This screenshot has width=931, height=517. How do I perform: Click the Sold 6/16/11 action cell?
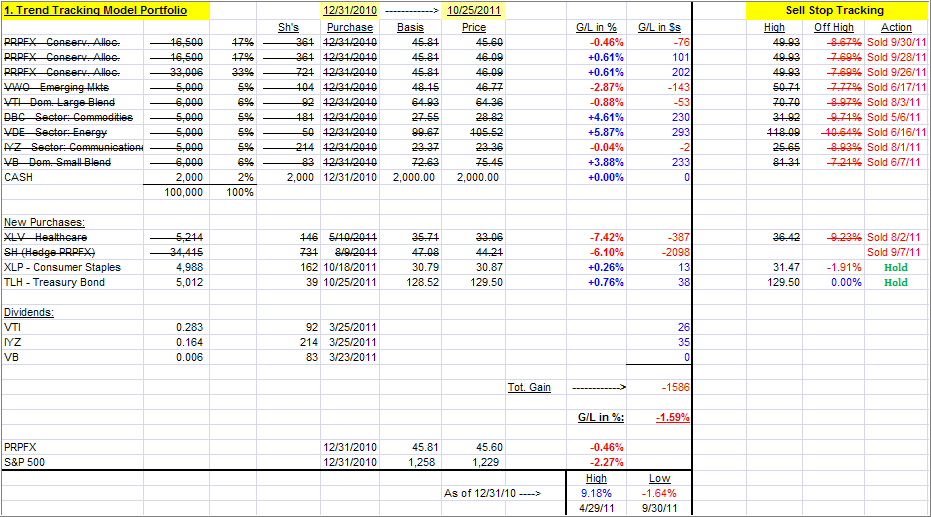[896, 132]
